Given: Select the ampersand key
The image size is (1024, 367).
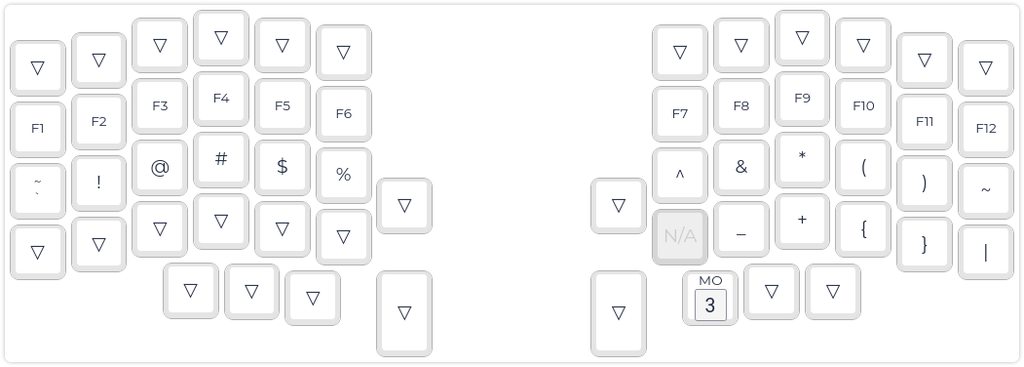Looking at the screenshot, I should [741, 167].
